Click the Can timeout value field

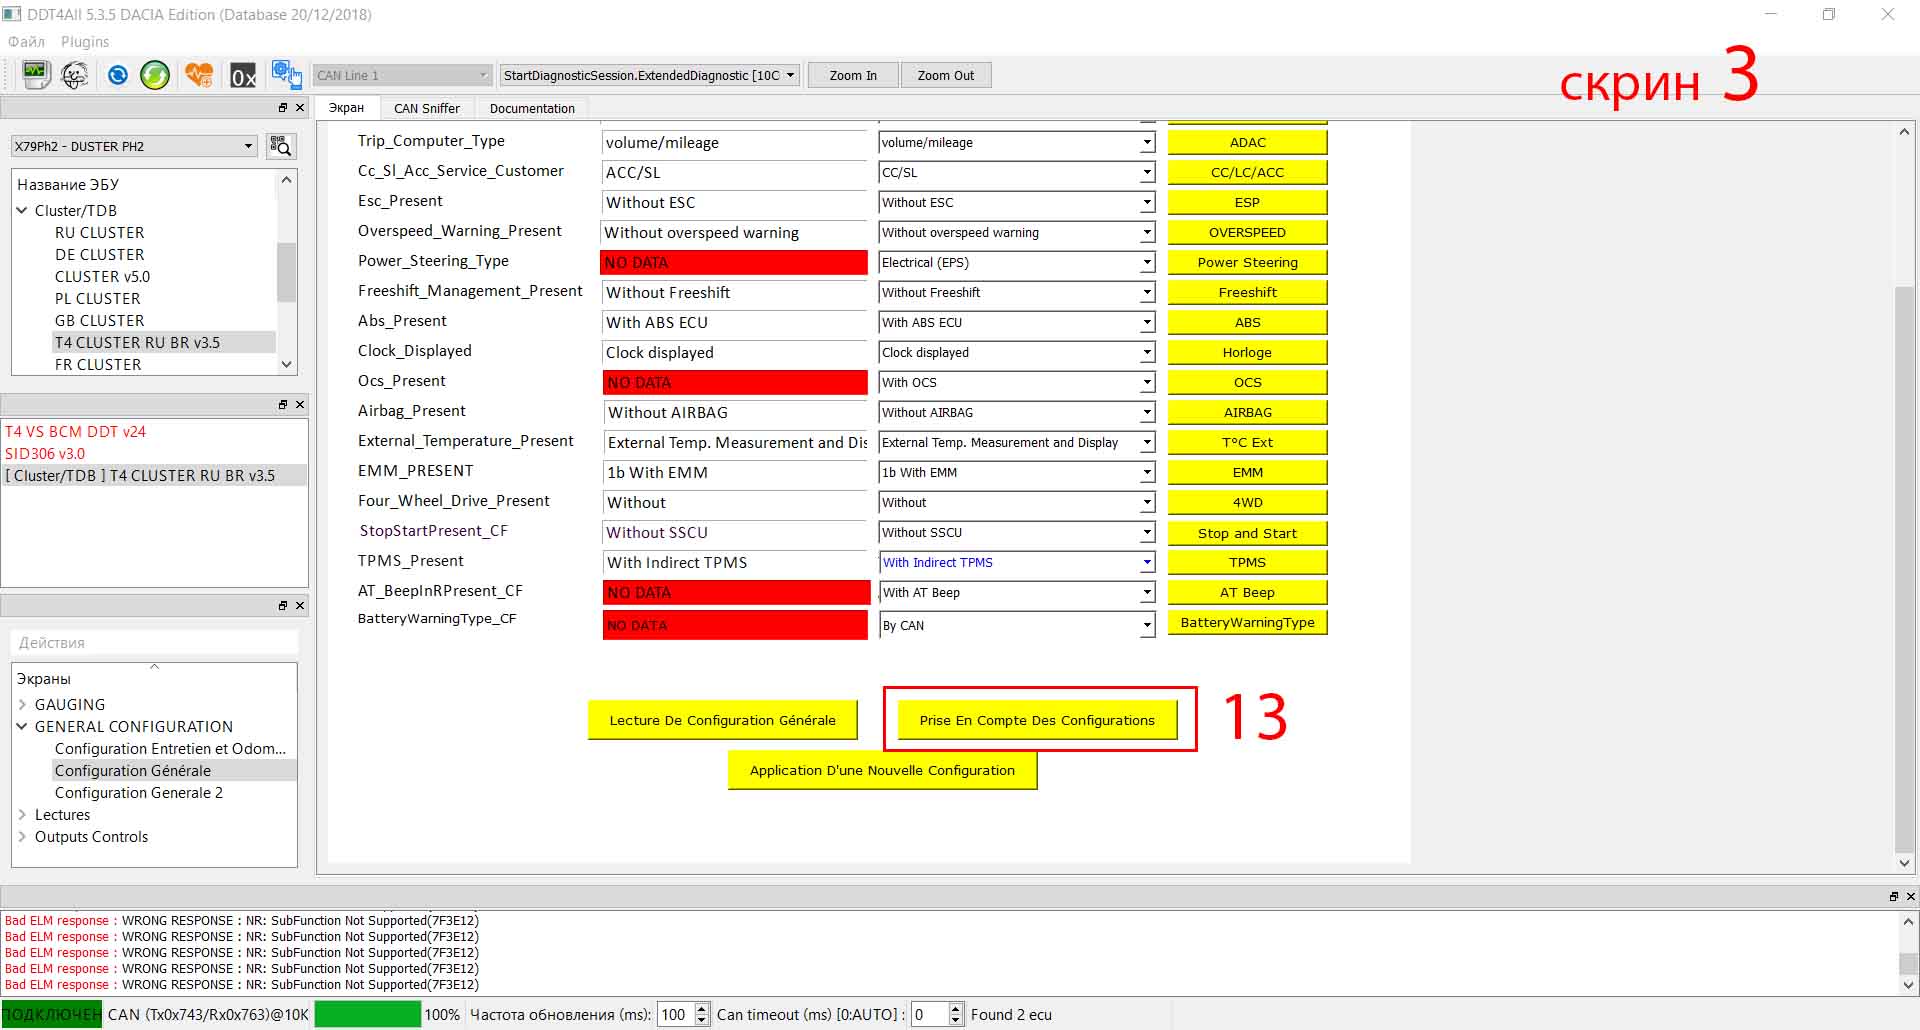pos(929,1014)
